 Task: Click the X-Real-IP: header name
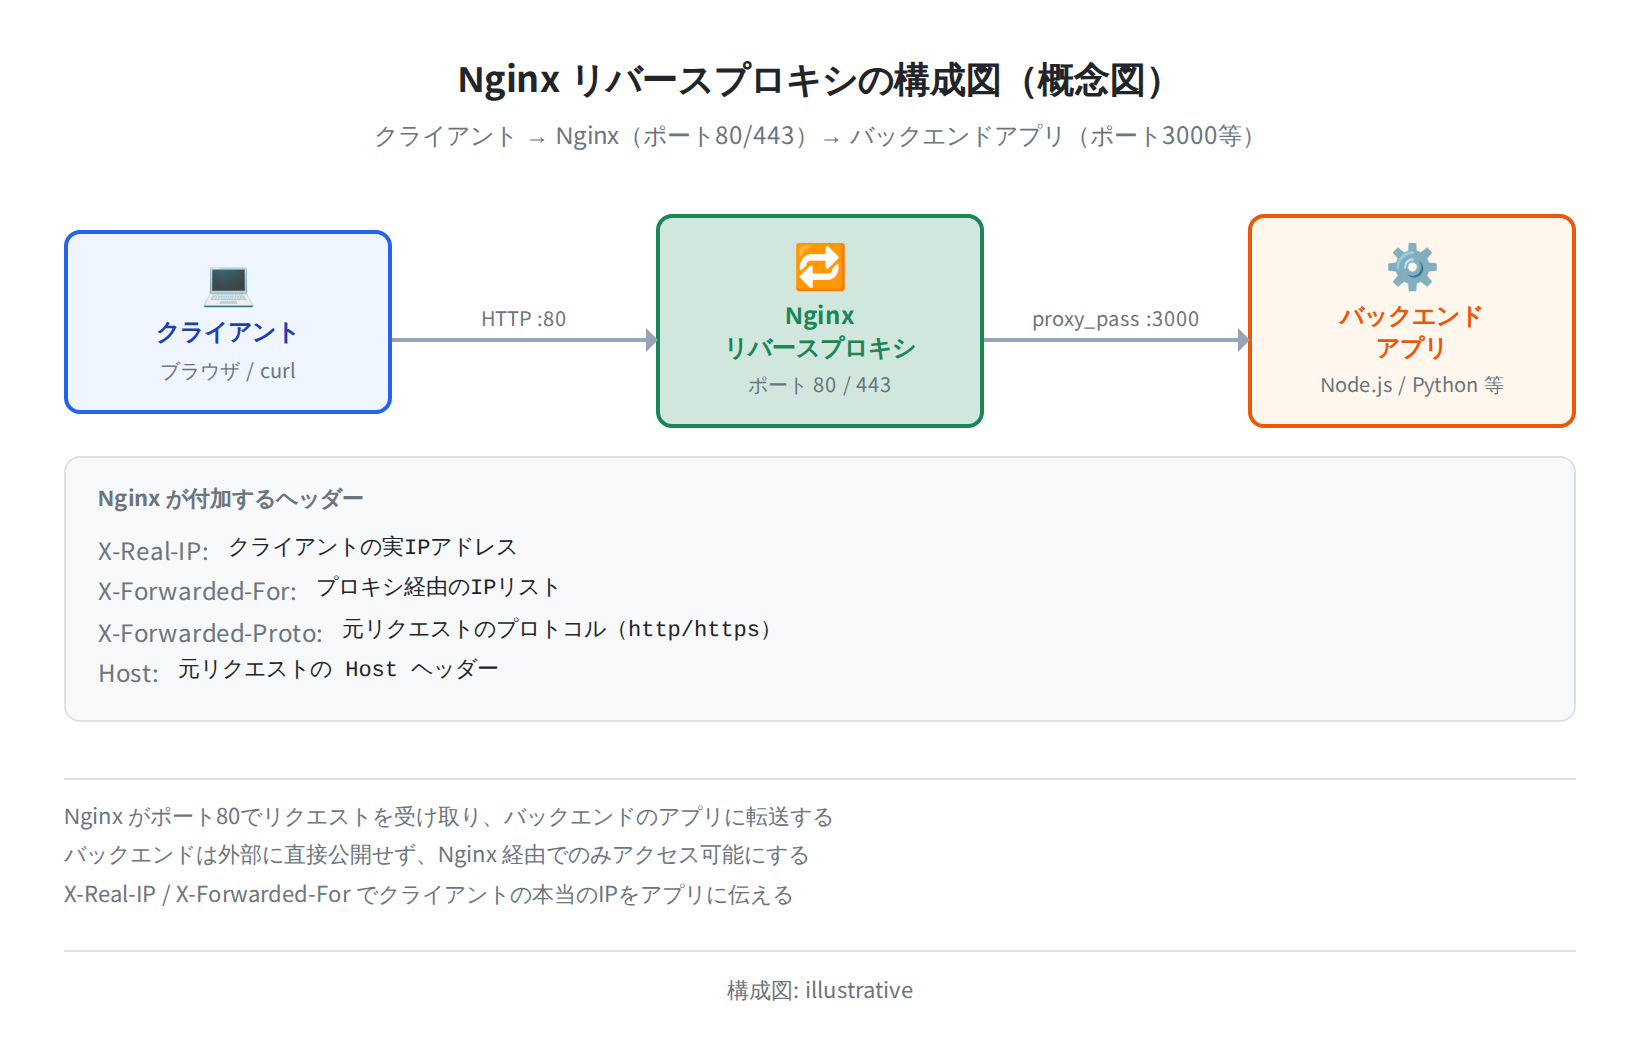154,551
